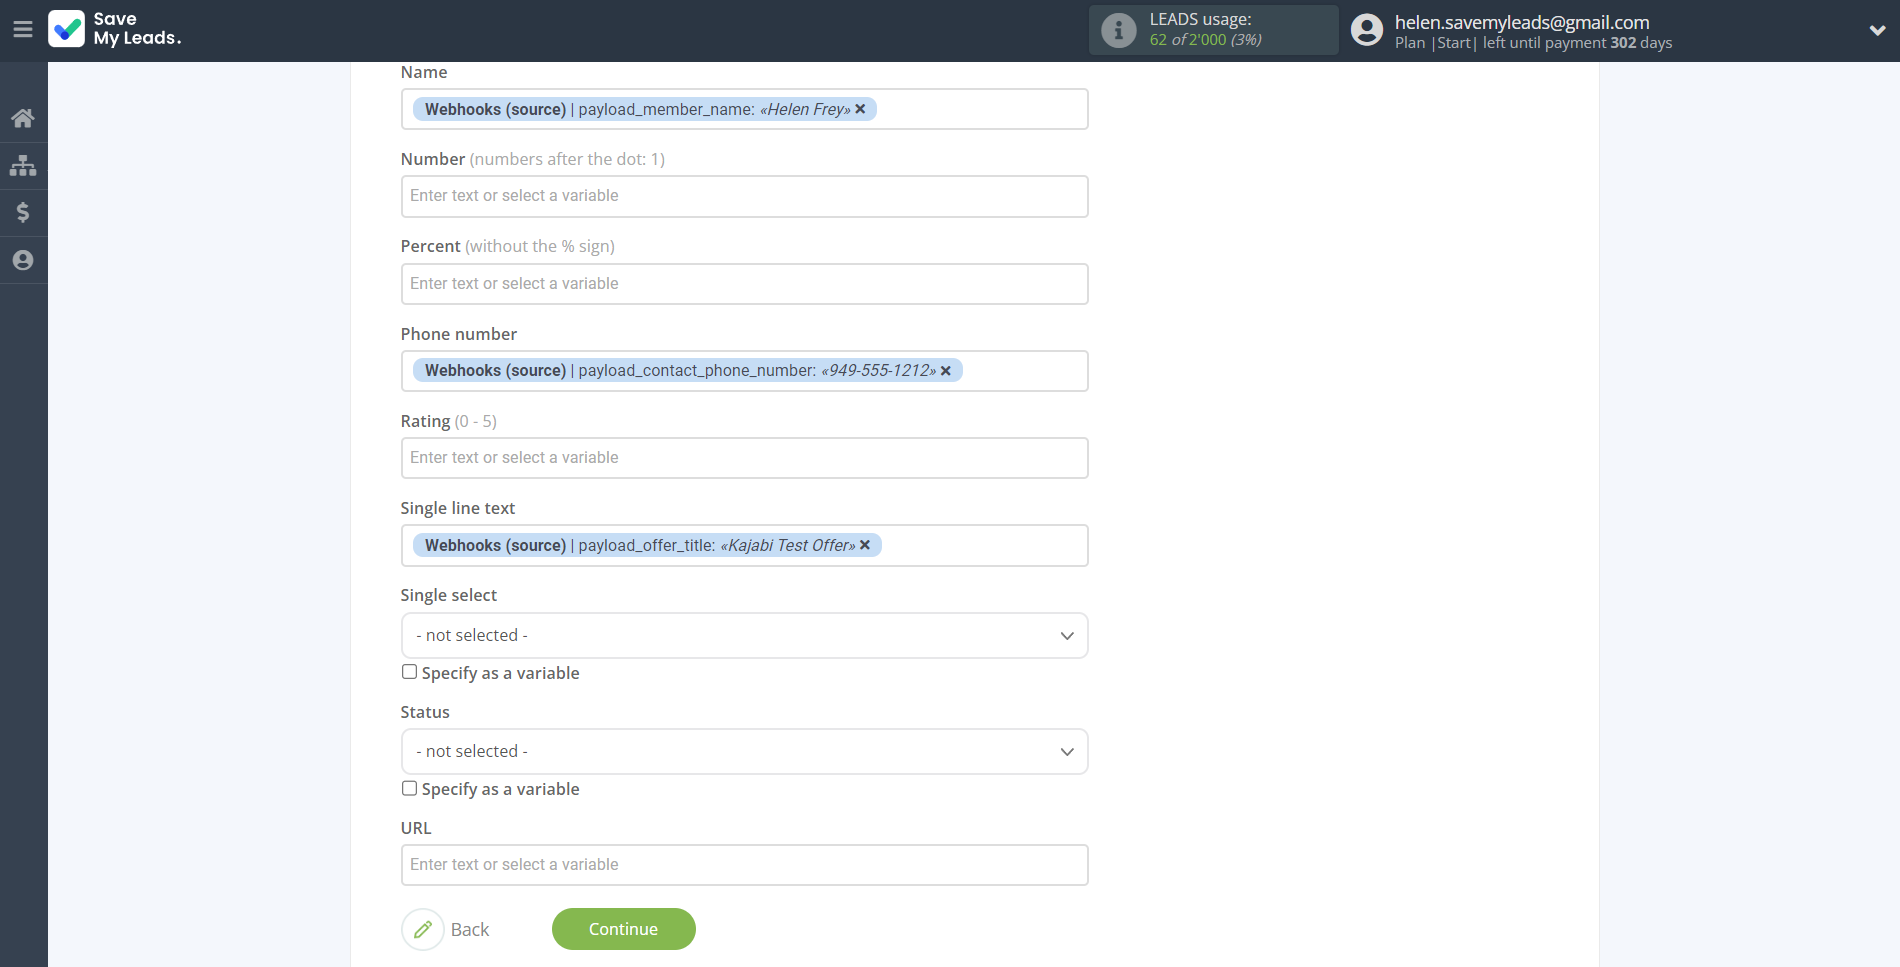Click the Back pencil icon
This screenshot has height=967, width=1900.
[423, 929]
